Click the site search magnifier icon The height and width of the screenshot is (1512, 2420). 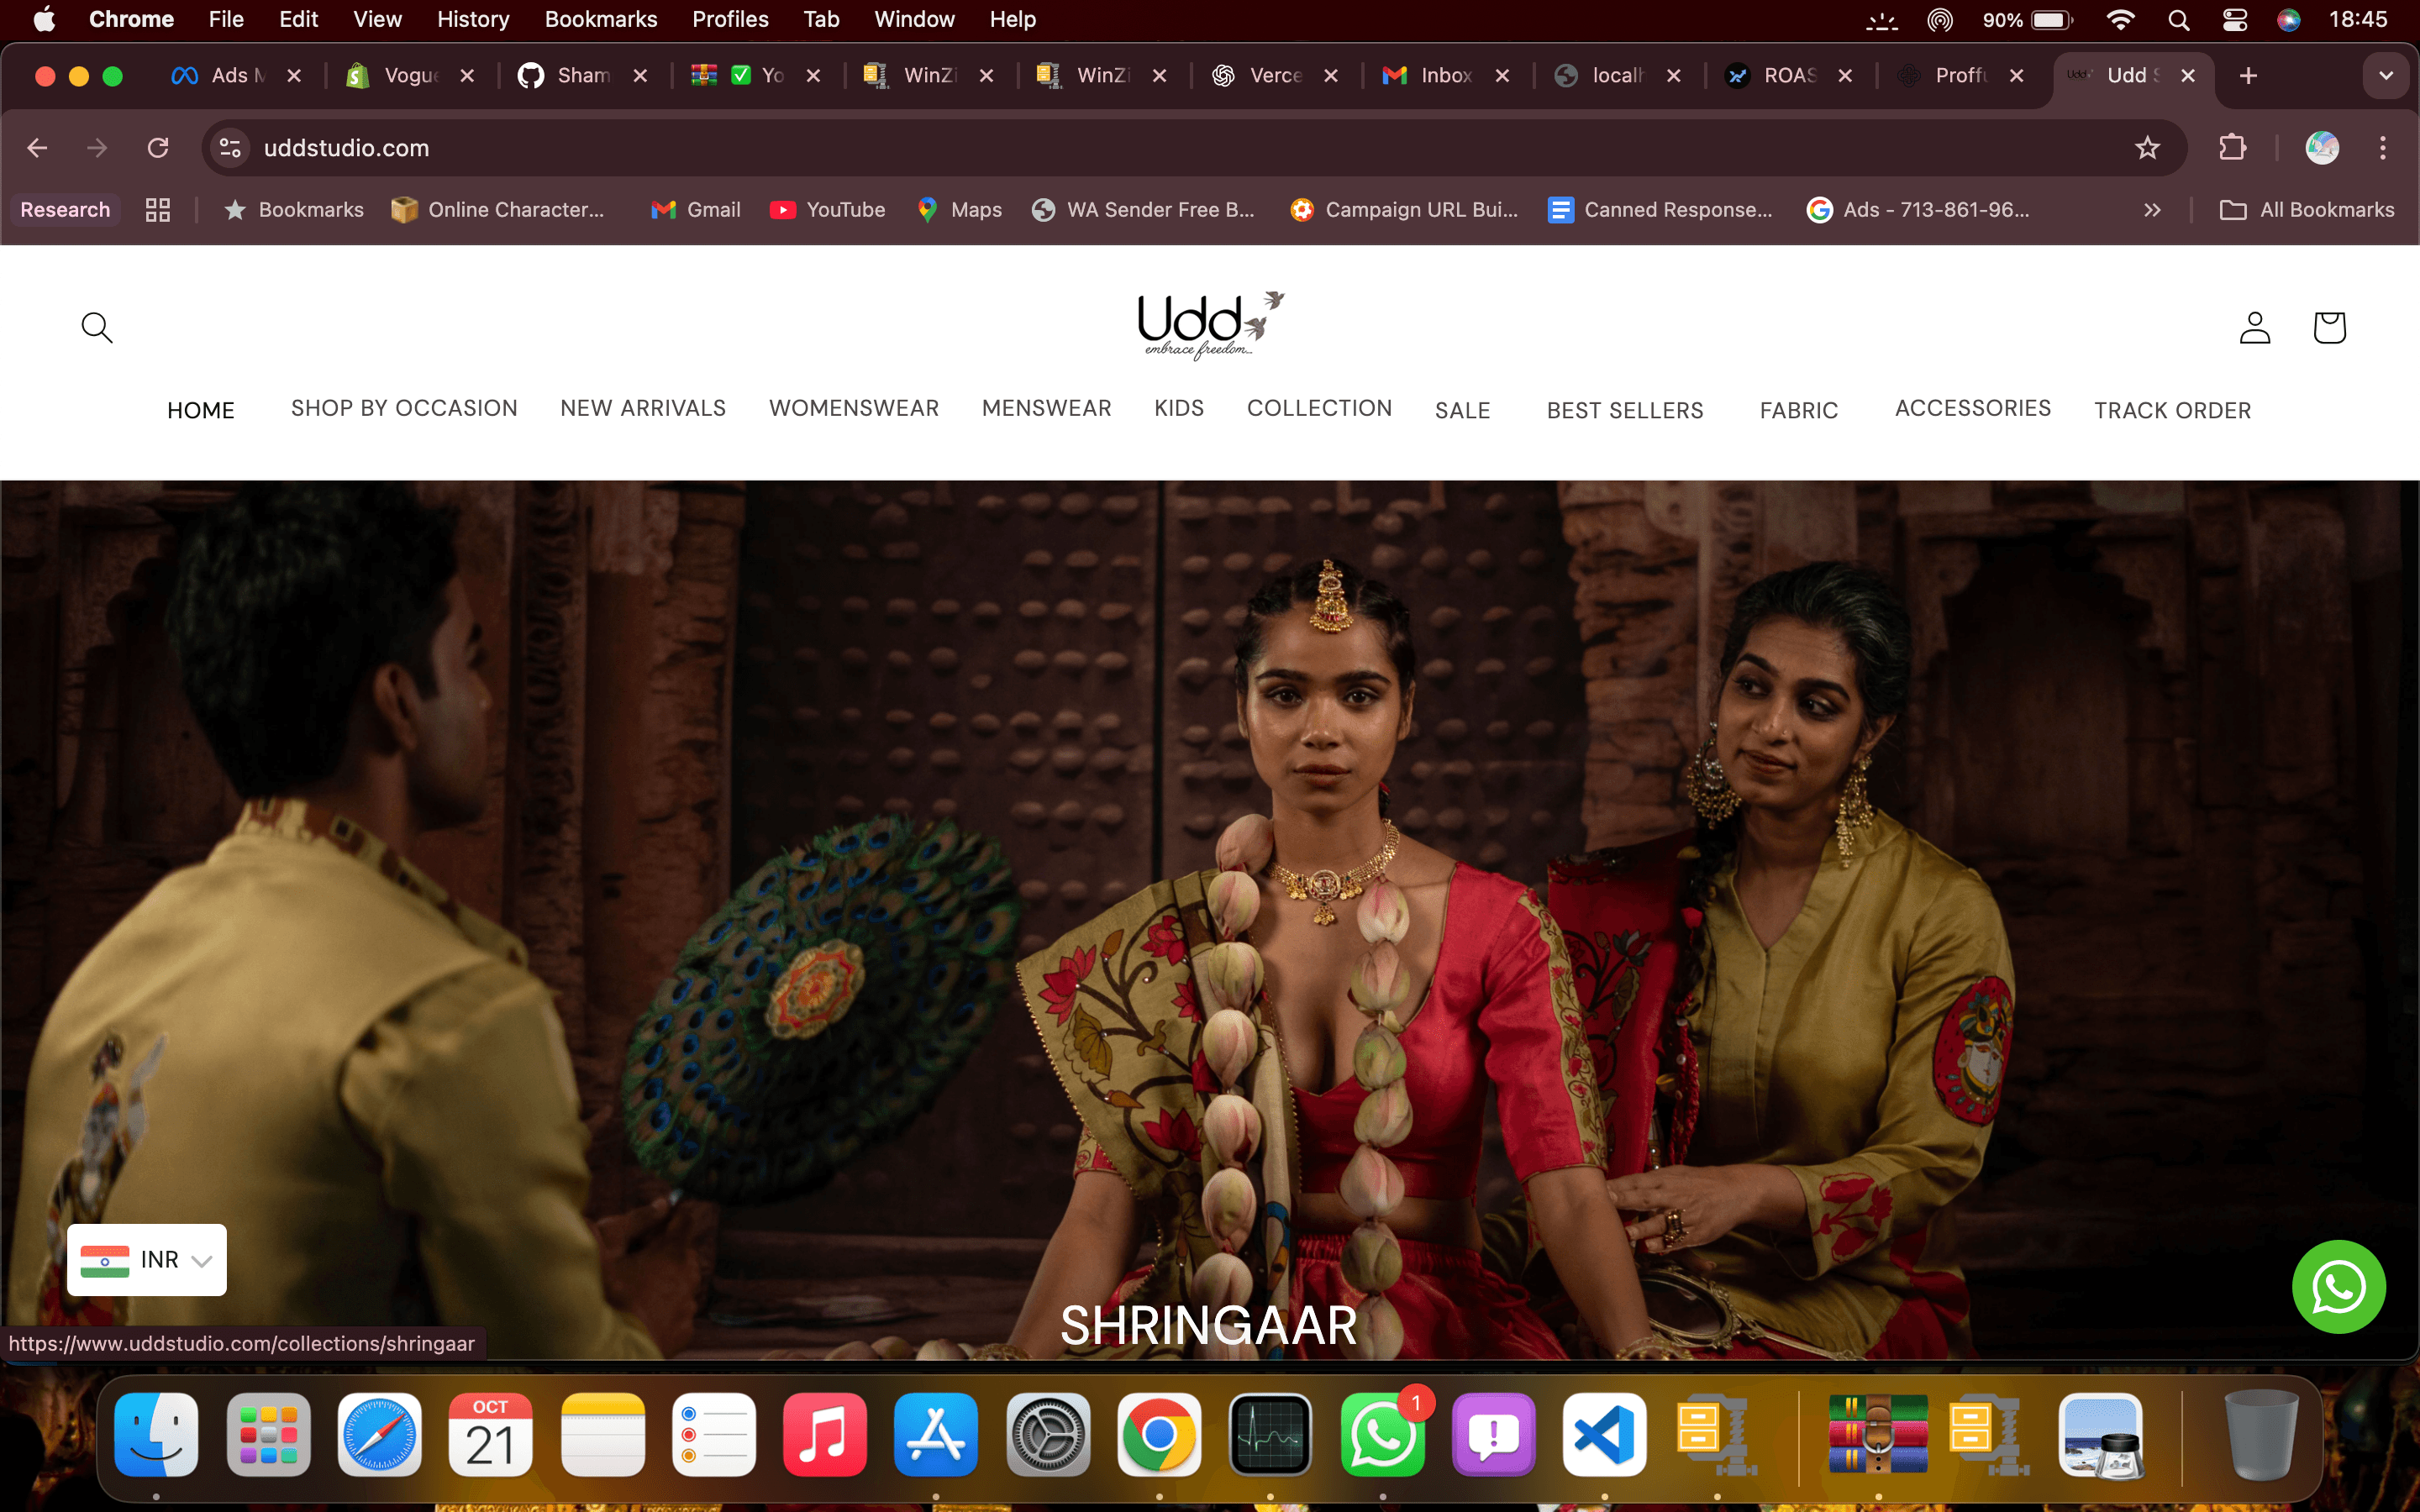click(x=97, y=327)
